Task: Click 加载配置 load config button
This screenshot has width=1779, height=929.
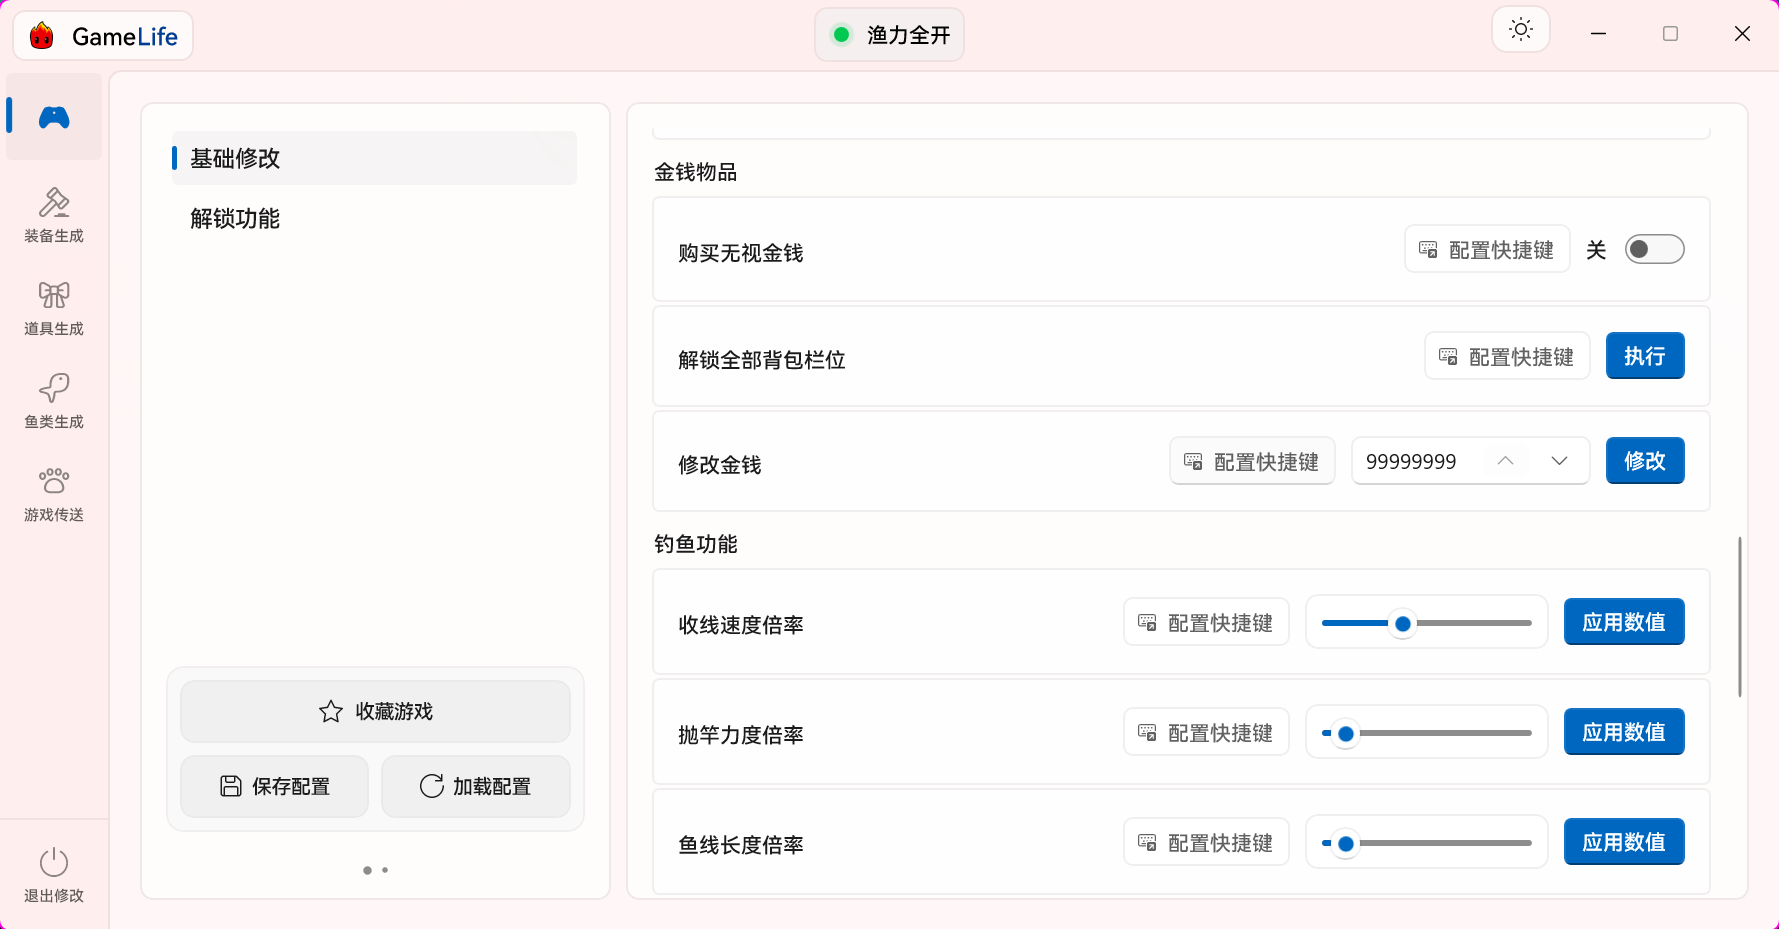Action: pyautogui.click(x=476, y=786)
